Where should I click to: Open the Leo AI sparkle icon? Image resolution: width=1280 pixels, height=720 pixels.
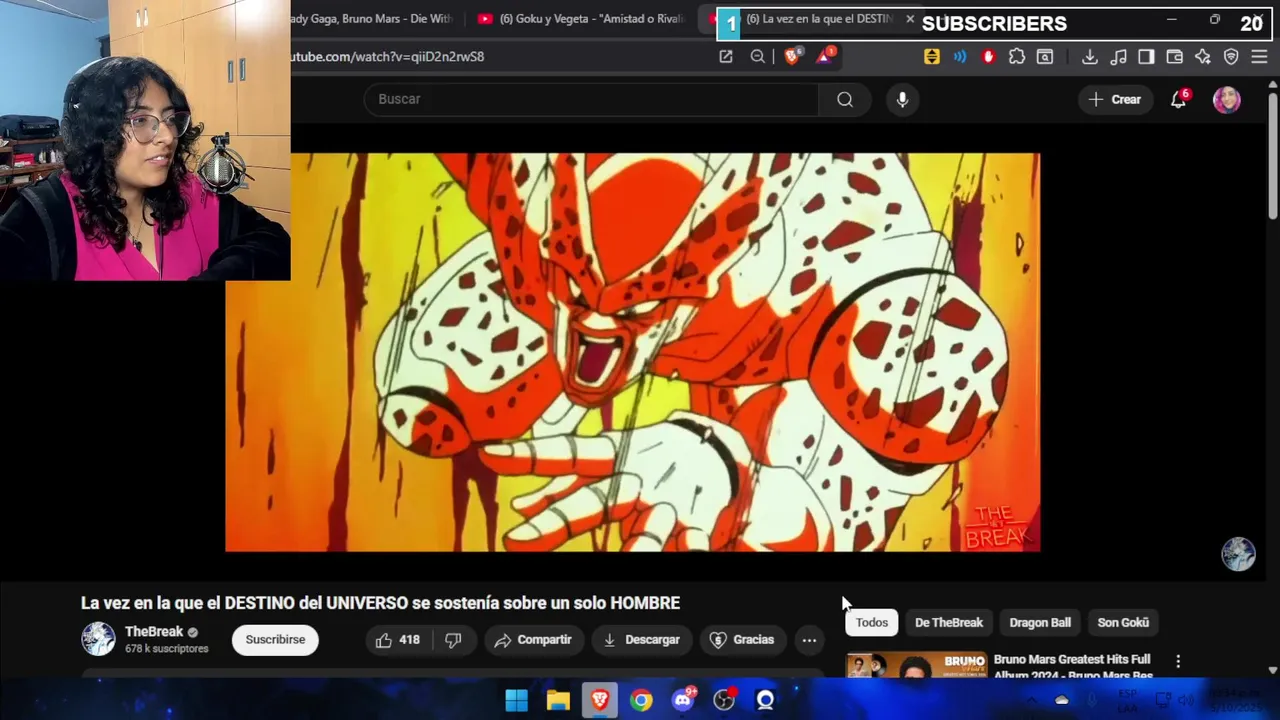coord(1203,57)
